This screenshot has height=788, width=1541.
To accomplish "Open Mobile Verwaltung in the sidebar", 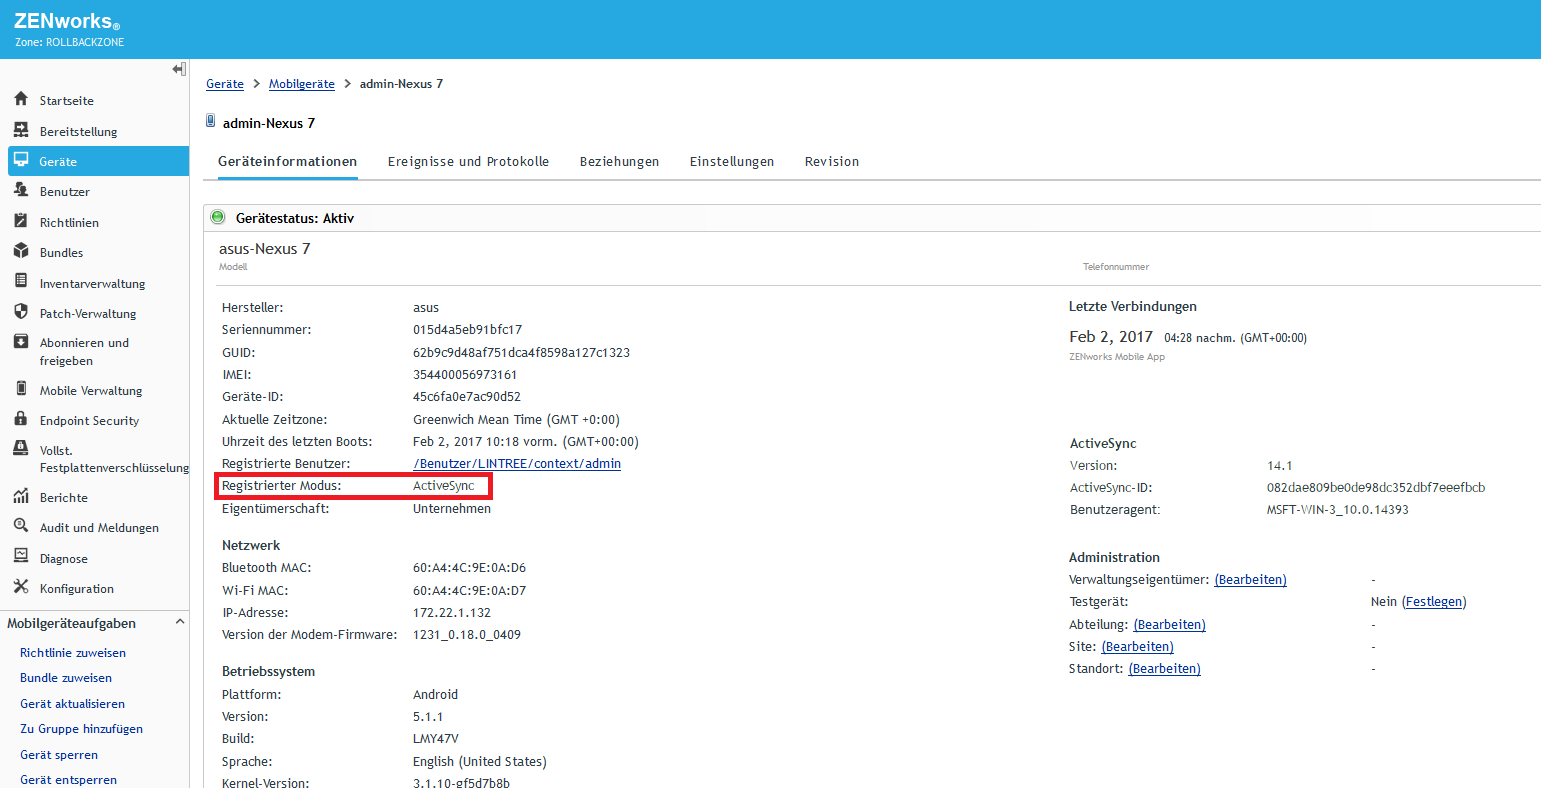I will (x=91, y=390).
